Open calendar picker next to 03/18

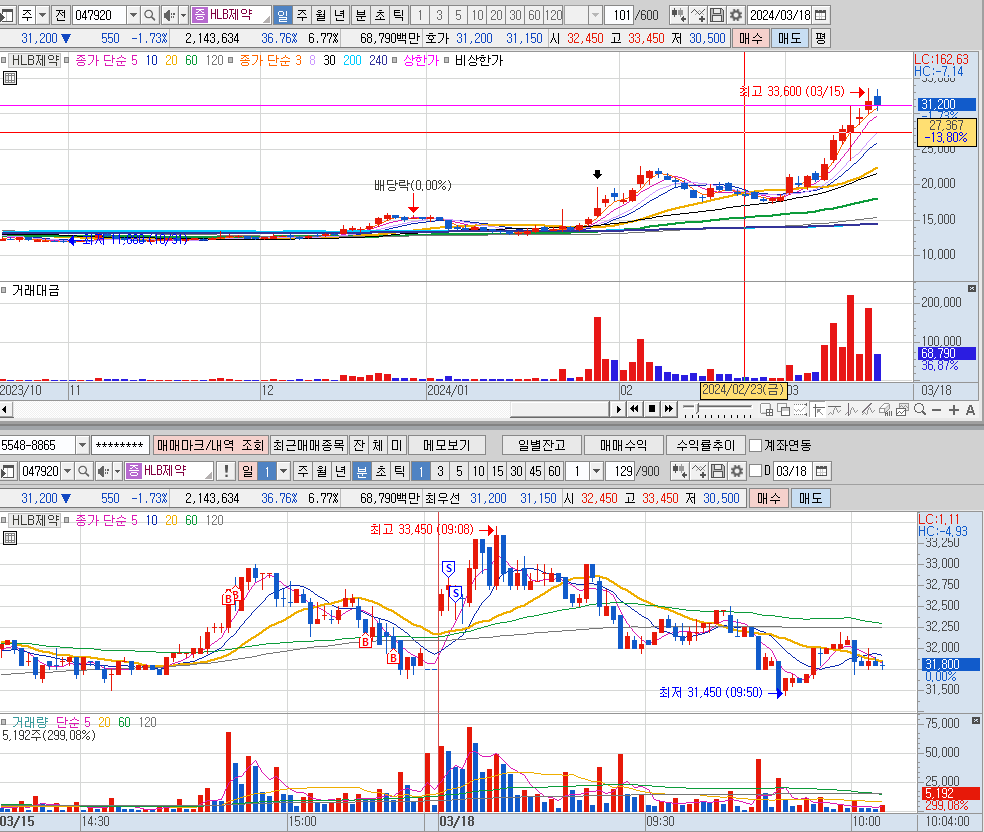(x=821, y=471)
